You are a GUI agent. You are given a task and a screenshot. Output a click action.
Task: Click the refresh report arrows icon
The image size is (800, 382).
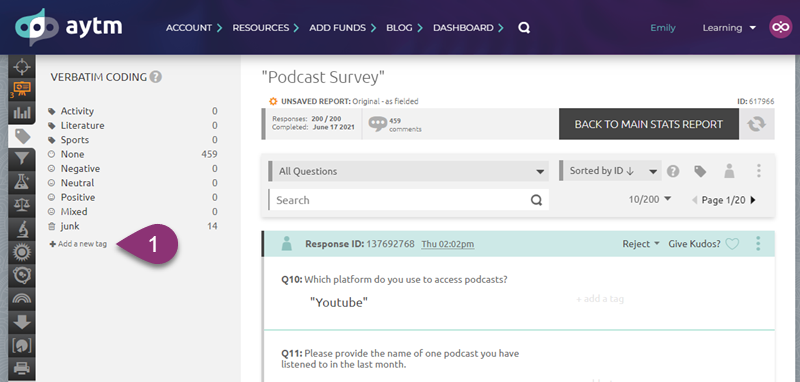(757, 124)
